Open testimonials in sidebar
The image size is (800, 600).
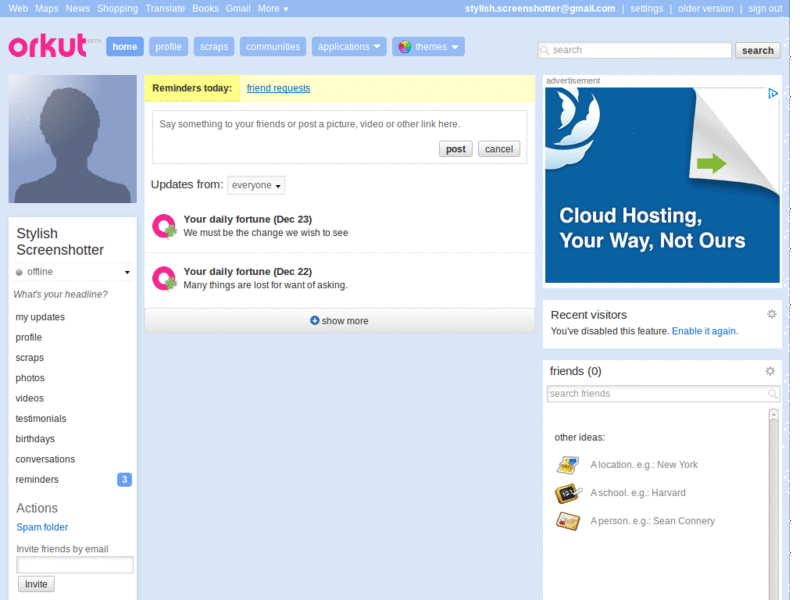click(x=41, y=419)
